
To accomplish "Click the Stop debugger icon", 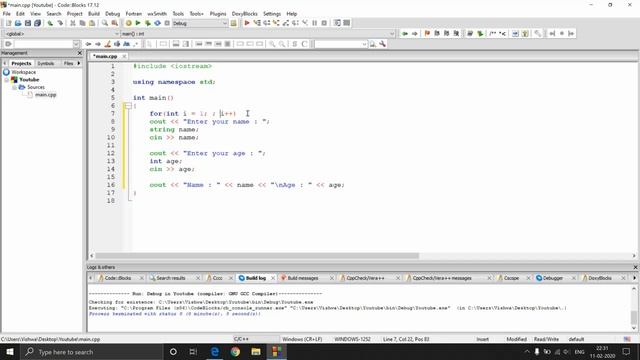I will pyautogui.click(x=324, y=23).
